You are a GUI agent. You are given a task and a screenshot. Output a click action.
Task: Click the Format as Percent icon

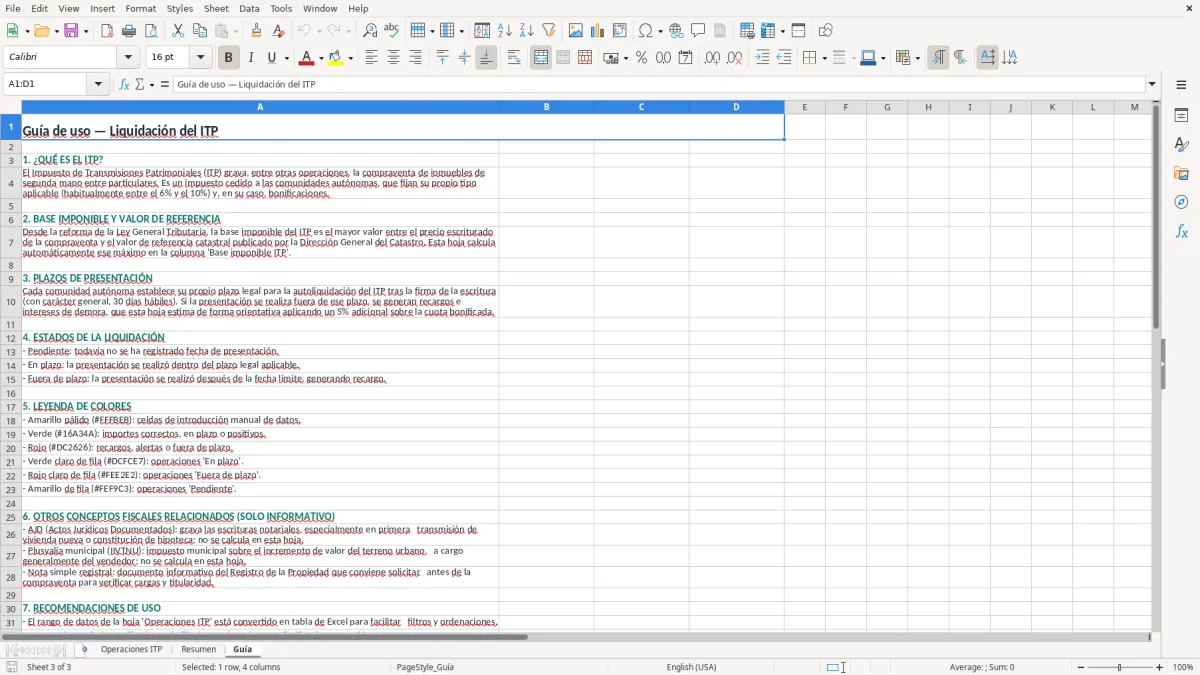tap(641, 58)
